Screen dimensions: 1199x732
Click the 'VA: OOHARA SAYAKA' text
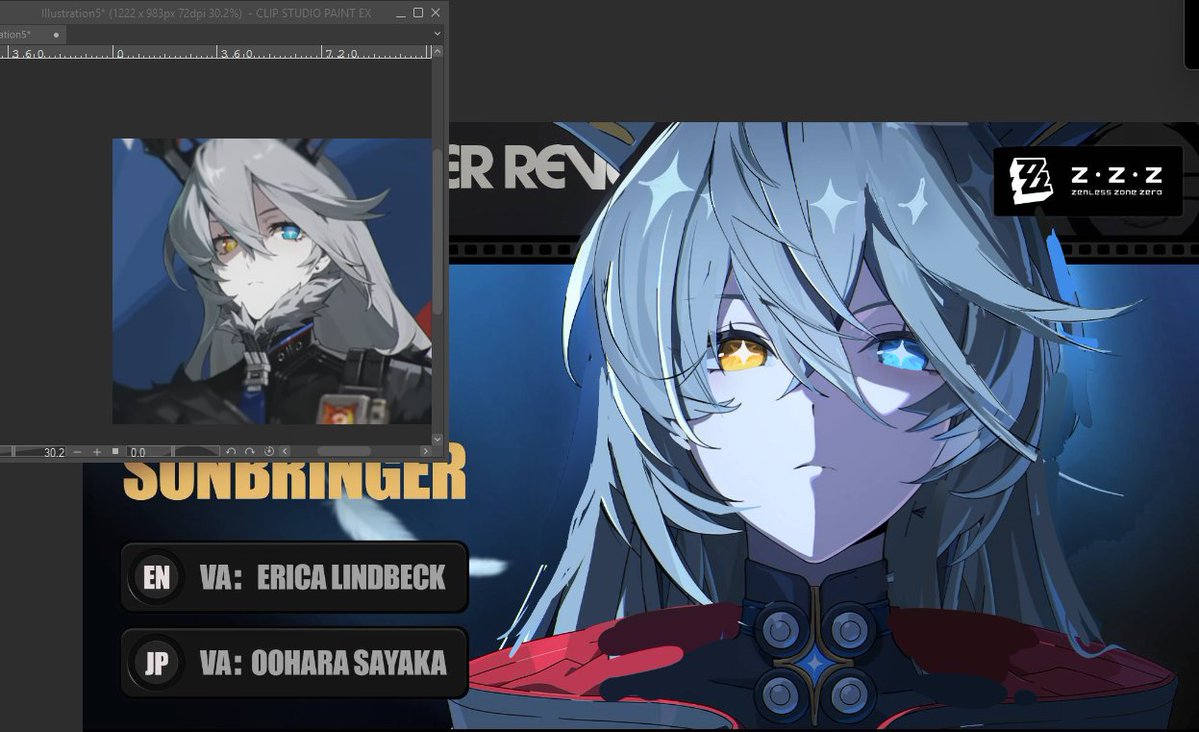(x=323, y=663)
